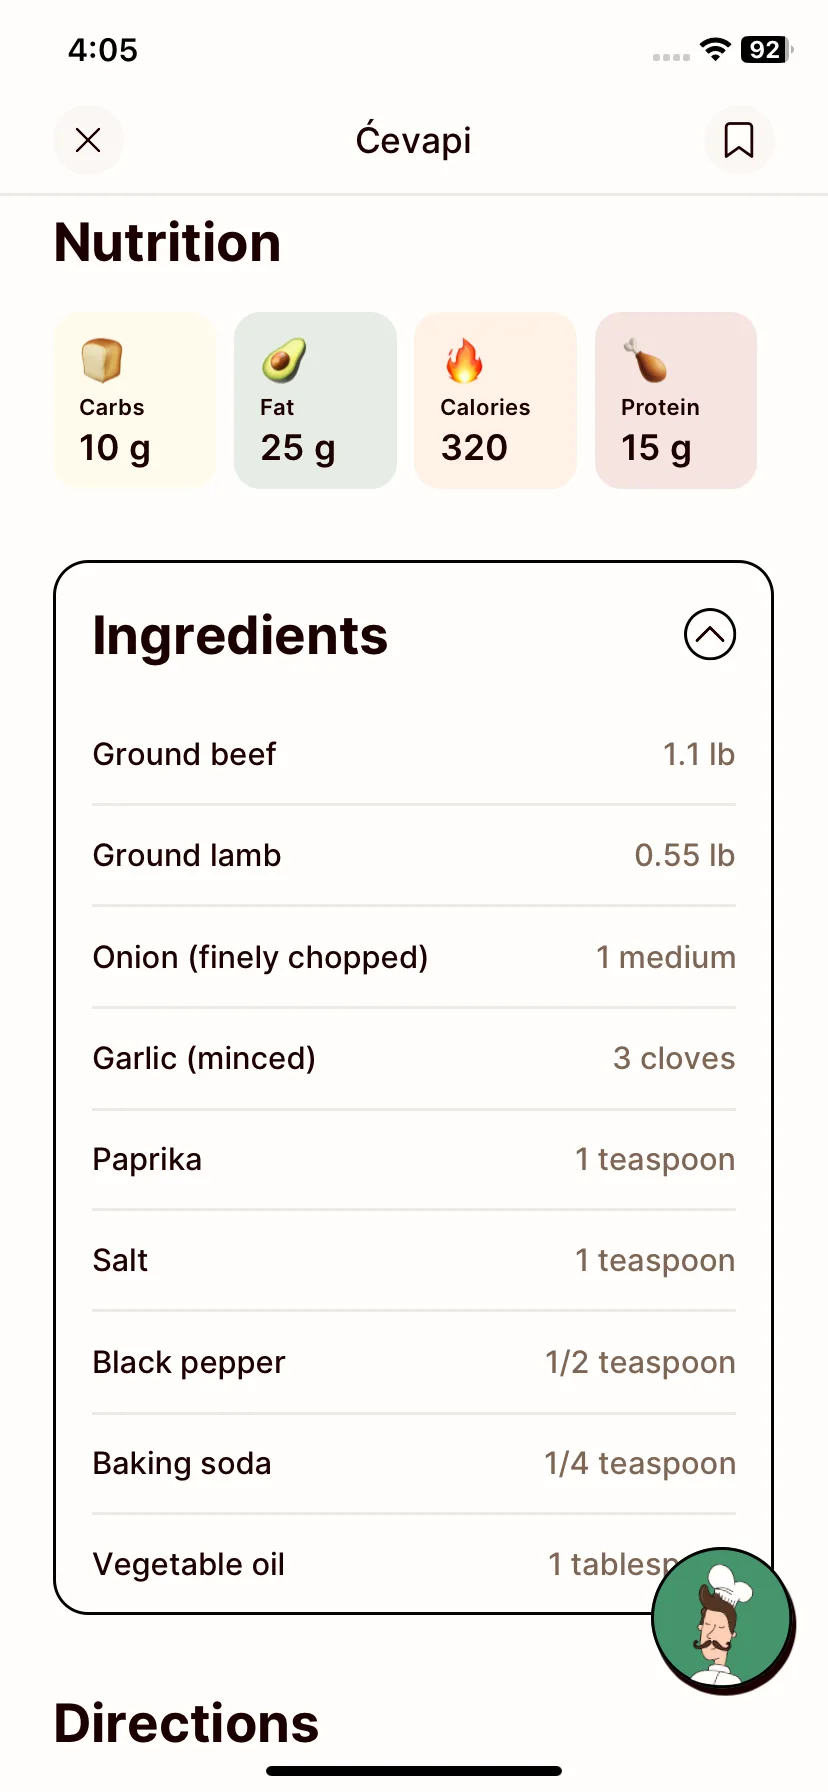This screenshot has height=1792, width=828.
Task: Tap the Ingredients heading text
Action: (240, 636)
